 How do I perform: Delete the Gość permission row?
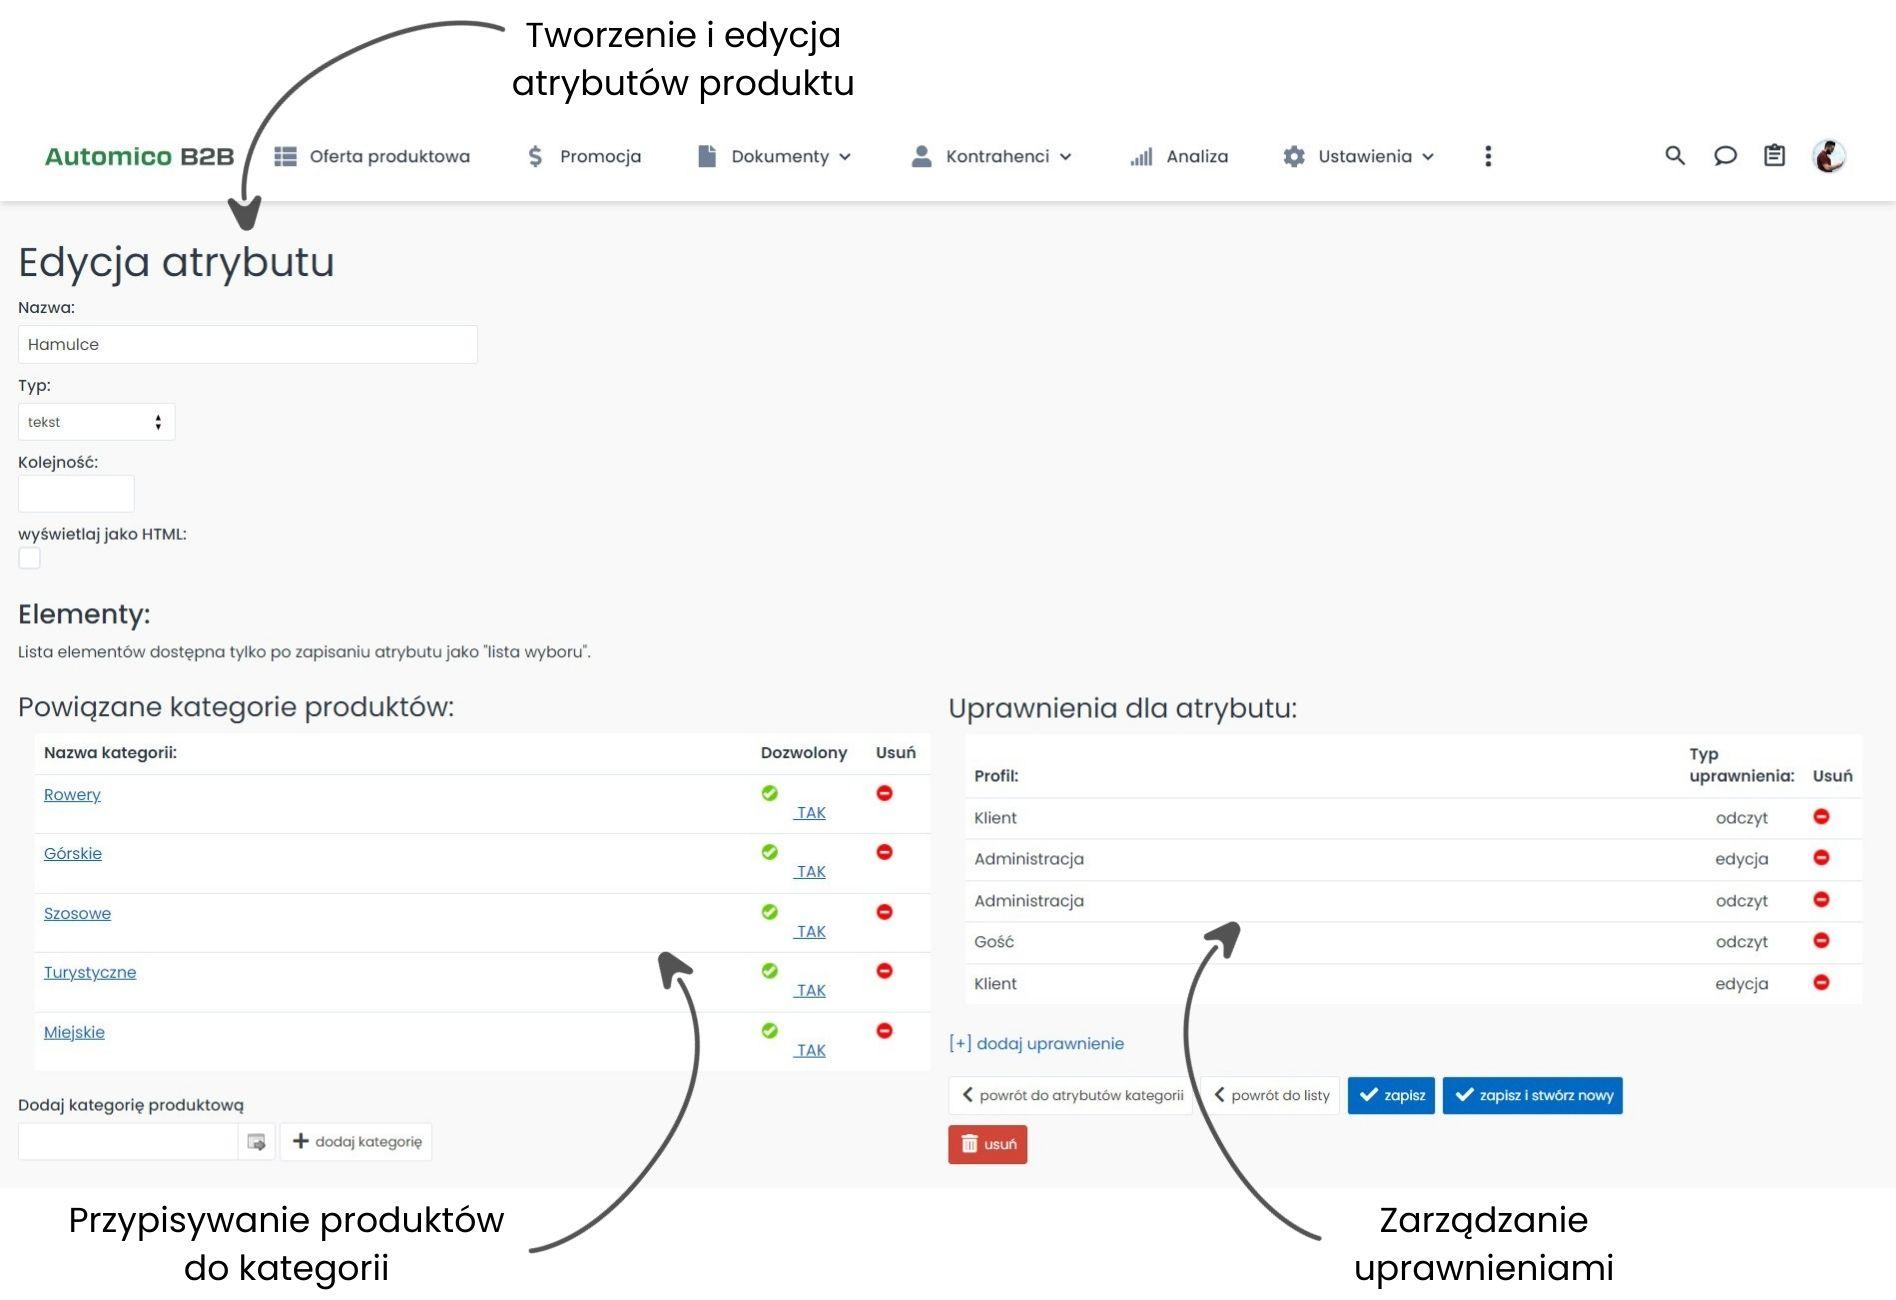pyautogui.click(x=1821, y=941)
